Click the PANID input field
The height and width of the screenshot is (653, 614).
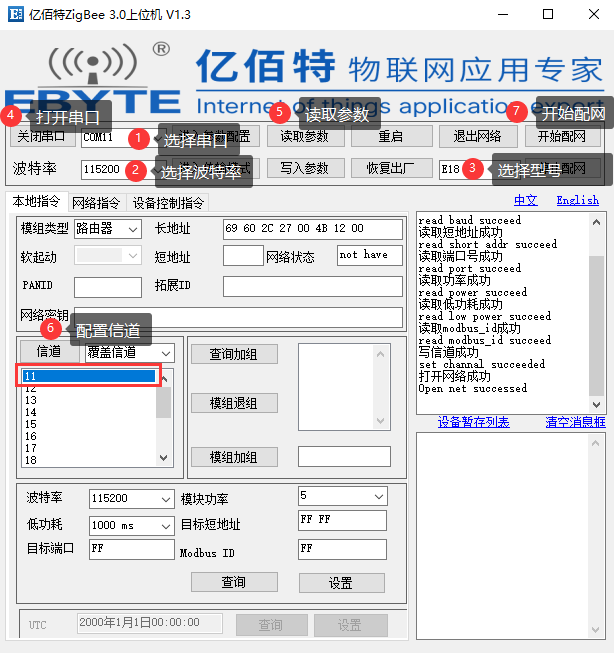click(x=108, y=287)
